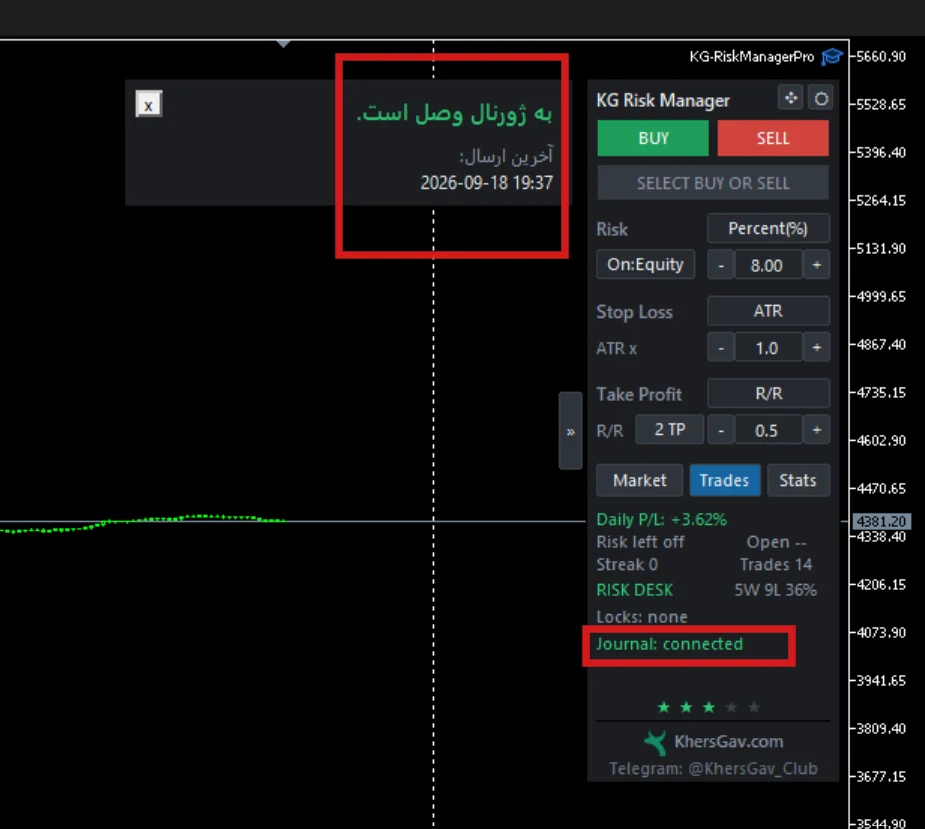Image resolution: width=925 pixels, height=829 pixels.
Task: Toggle the 2 TP option
Action: 670,430
